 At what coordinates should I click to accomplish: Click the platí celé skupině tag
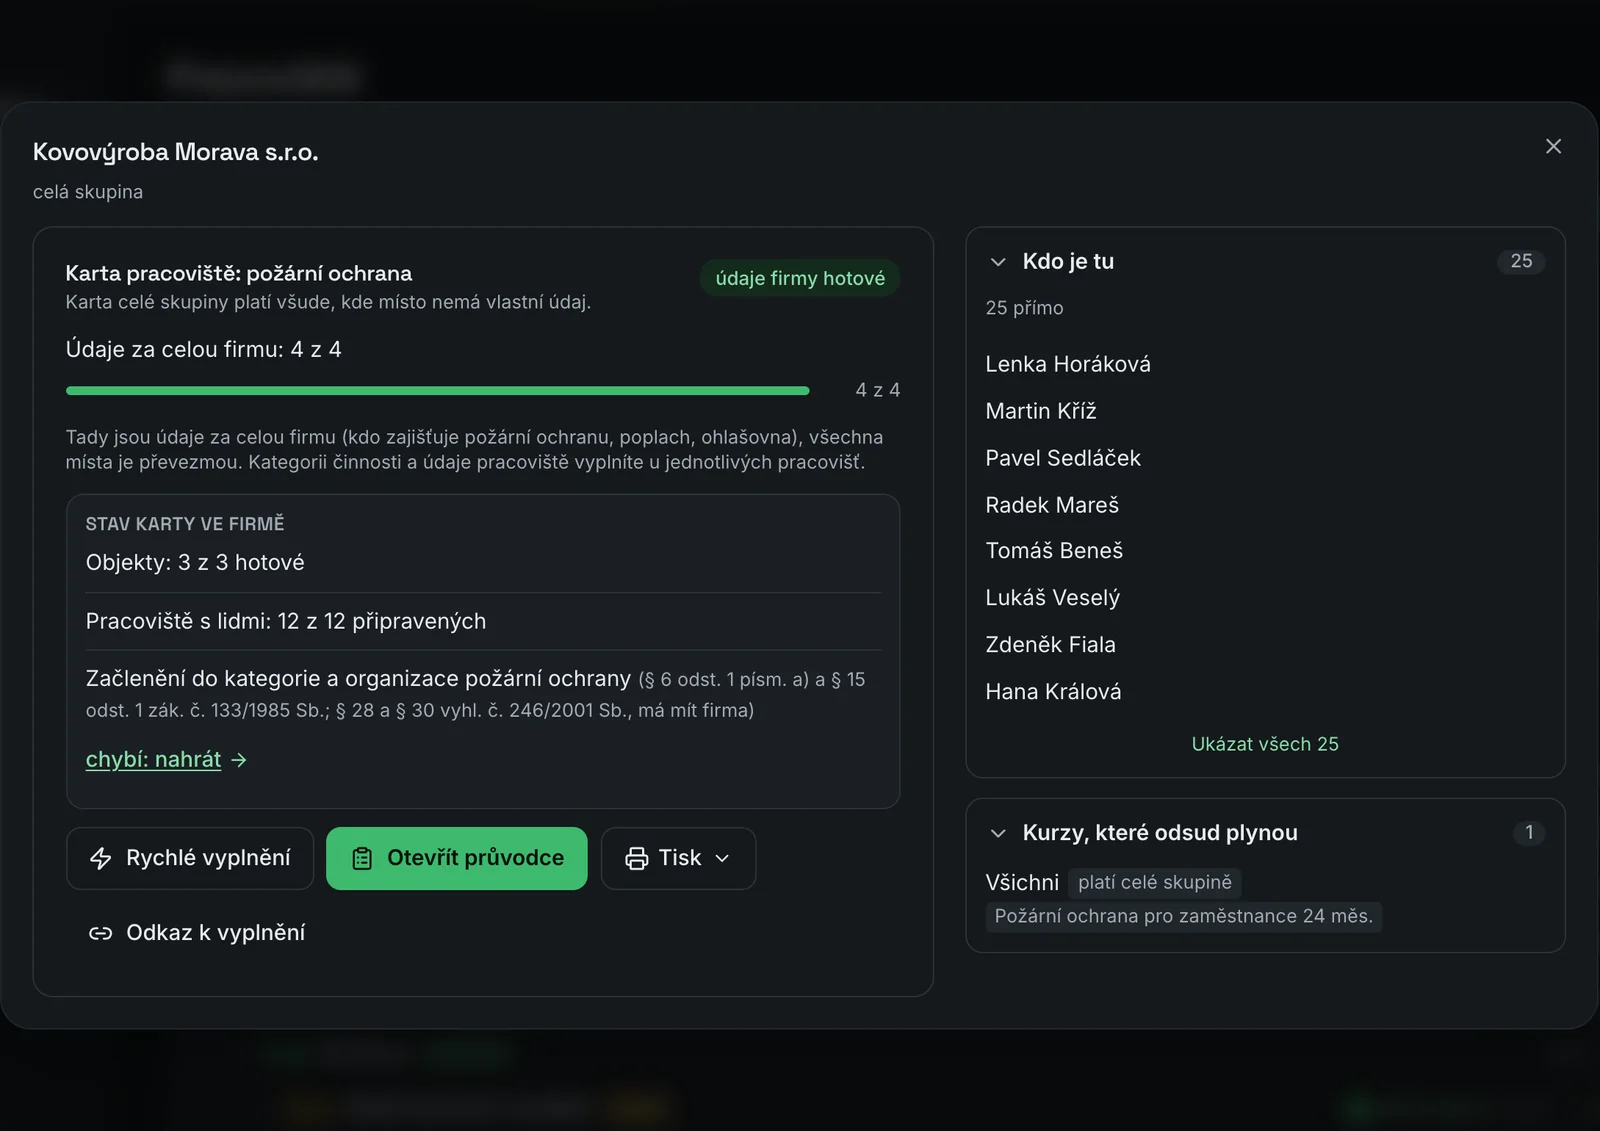(x=1155, y=883)
